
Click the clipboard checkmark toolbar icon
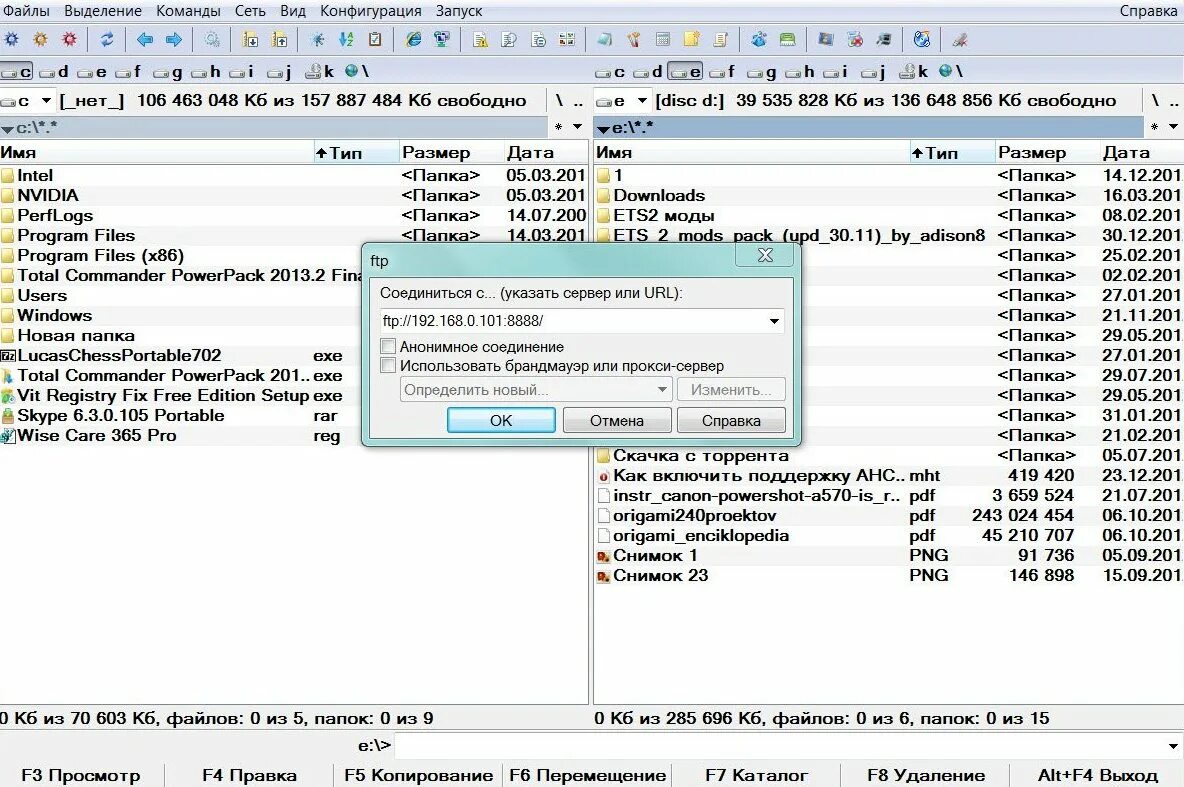click(x=375, y=39)
